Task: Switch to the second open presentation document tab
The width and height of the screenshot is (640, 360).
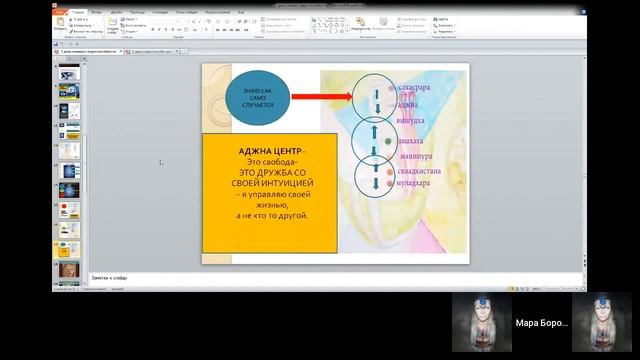Action: point(151,51)
